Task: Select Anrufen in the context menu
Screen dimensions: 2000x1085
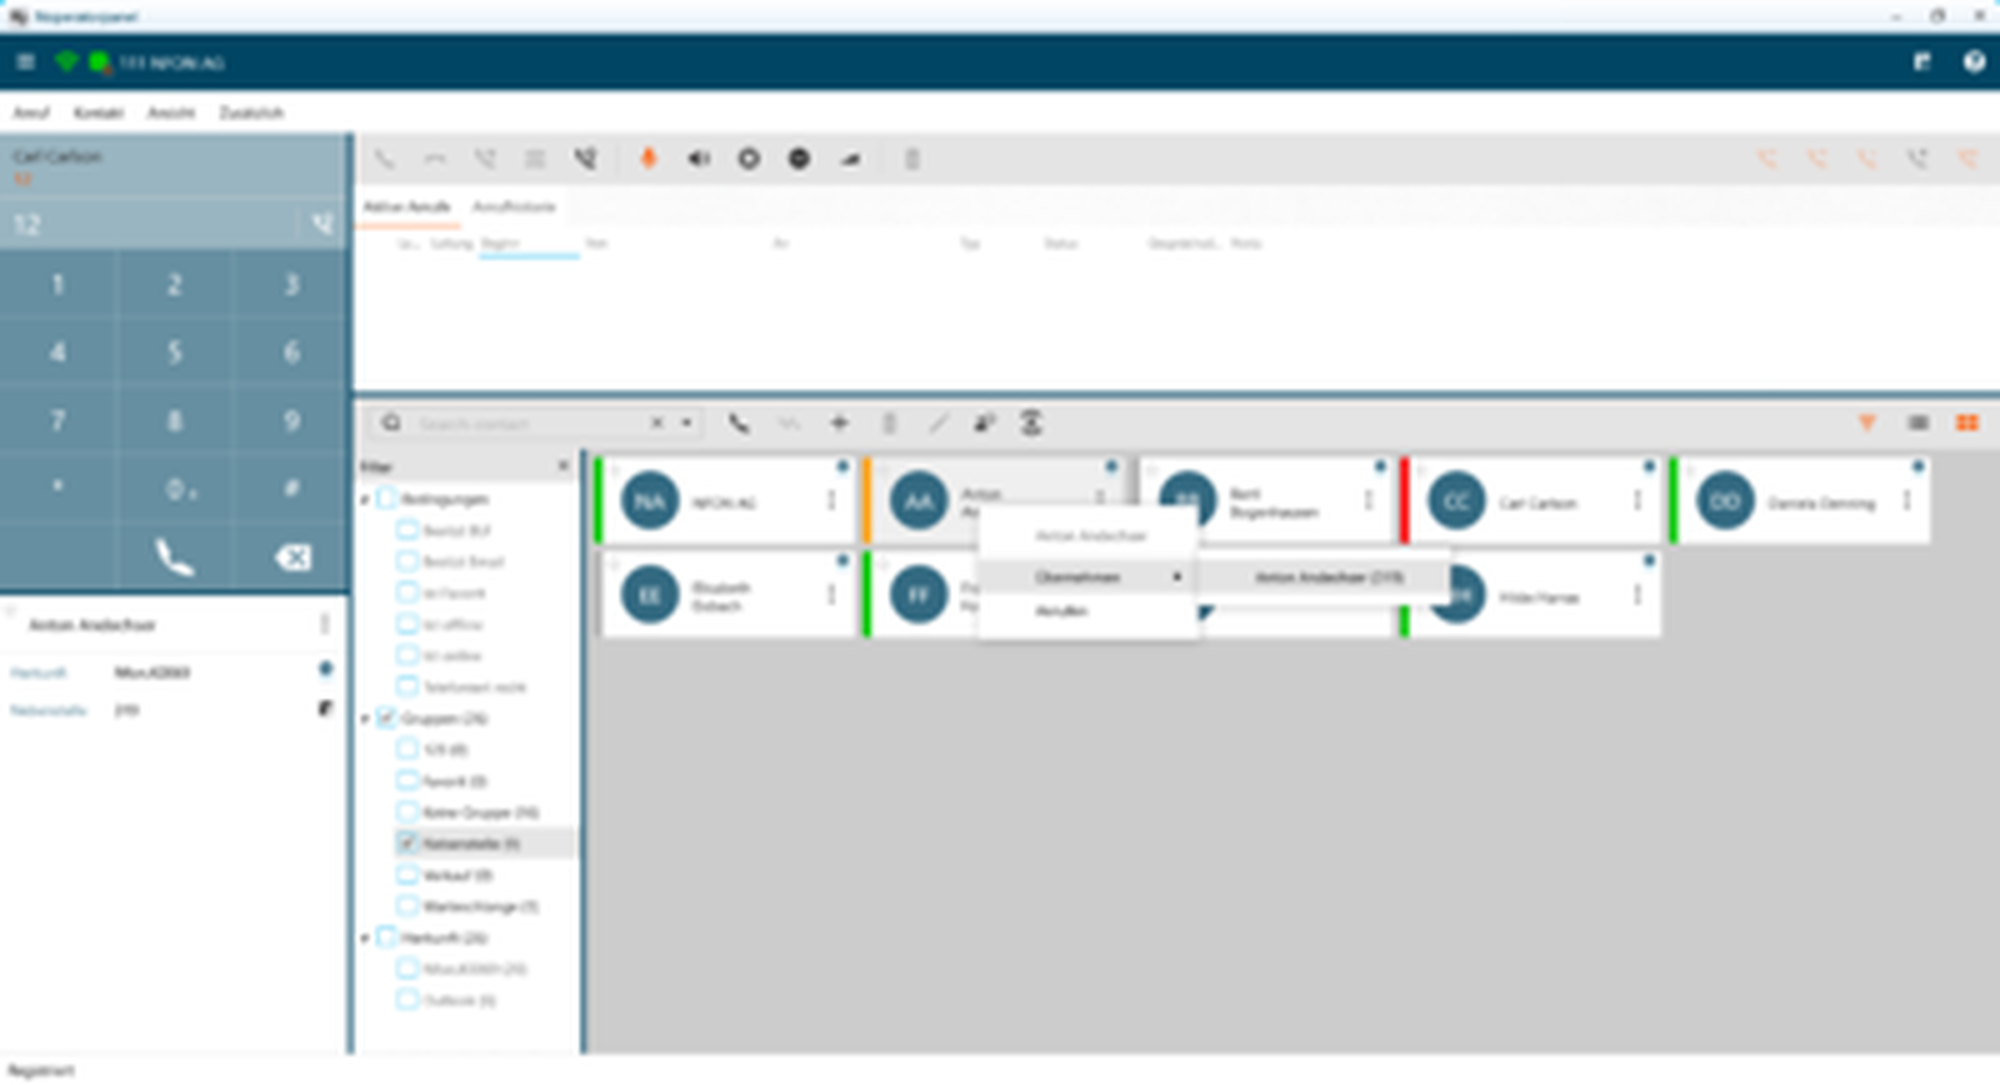Action: [1061, 611]
